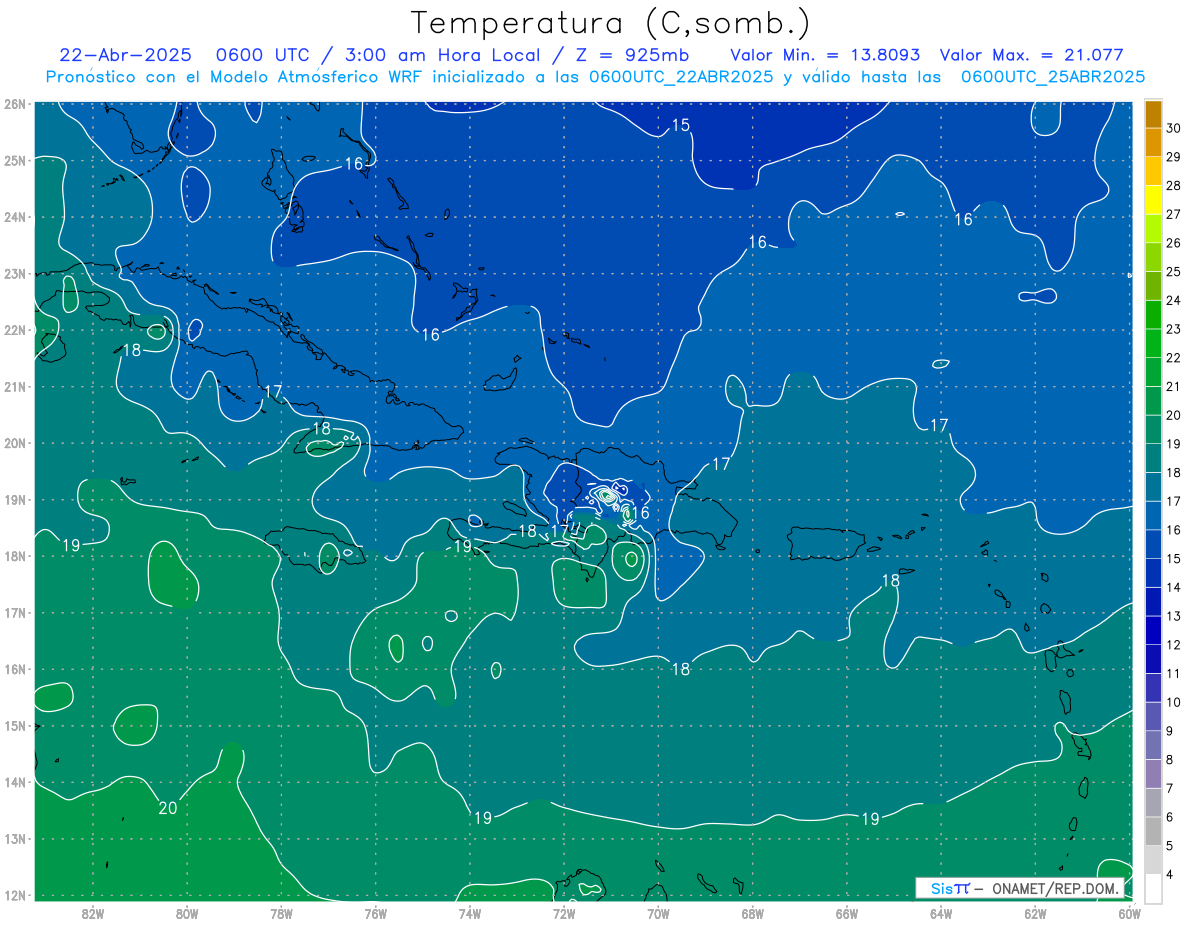Click the dark blue swatch between 12 and 13

point(1153,630)
